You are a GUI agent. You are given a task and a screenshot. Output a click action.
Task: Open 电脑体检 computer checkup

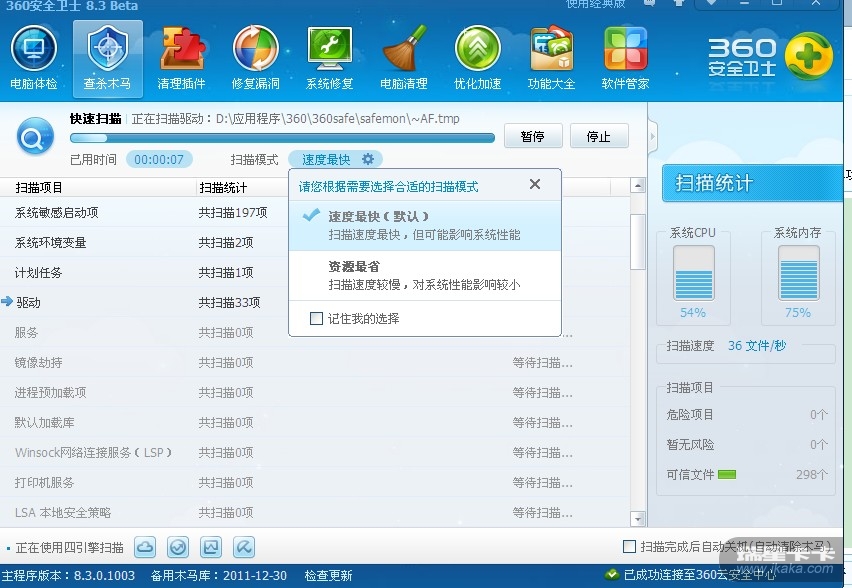(x=34, y=58)
